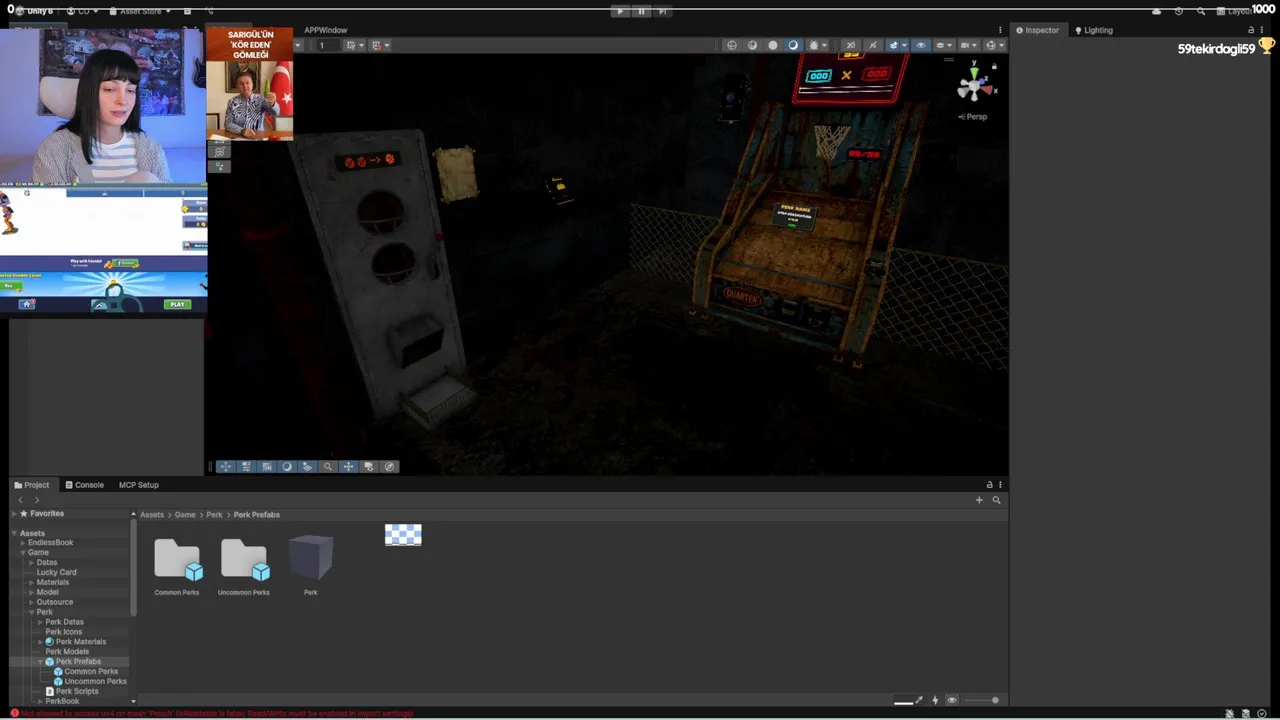Click the layers icon in bottom scene overlay
Viewport: 1280px width, 720px height.
[307, 466]
